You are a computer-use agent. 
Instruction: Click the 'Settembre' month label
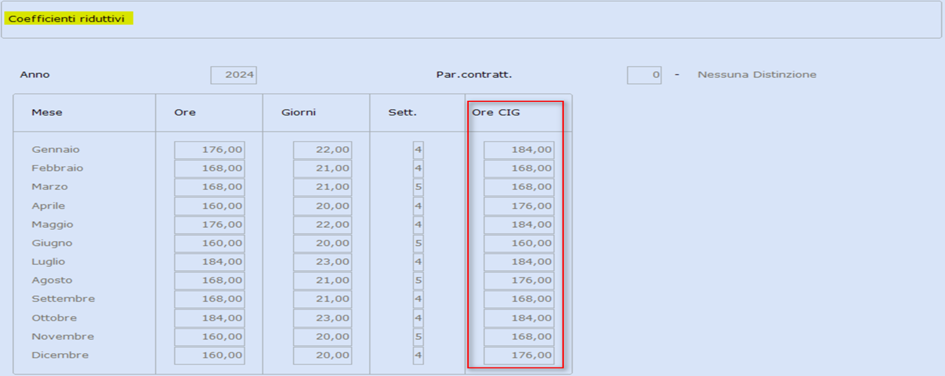[63, 299]
